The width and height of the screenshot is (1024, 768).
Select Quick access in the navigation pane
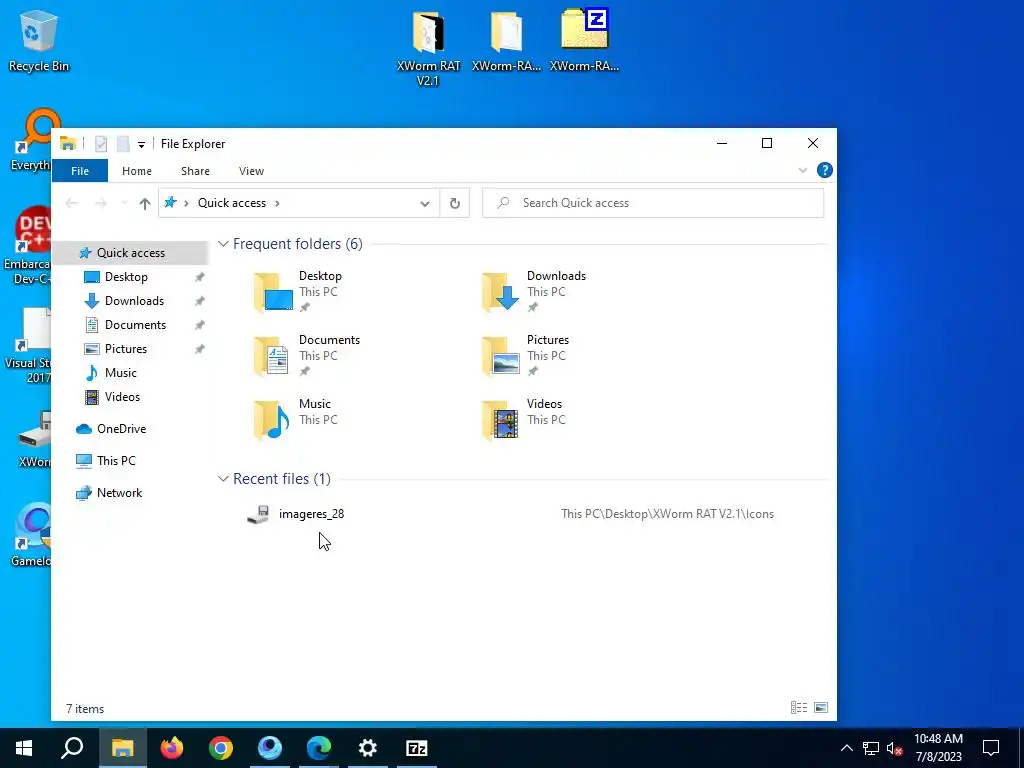pyautogui.click(x=131, y=253)
